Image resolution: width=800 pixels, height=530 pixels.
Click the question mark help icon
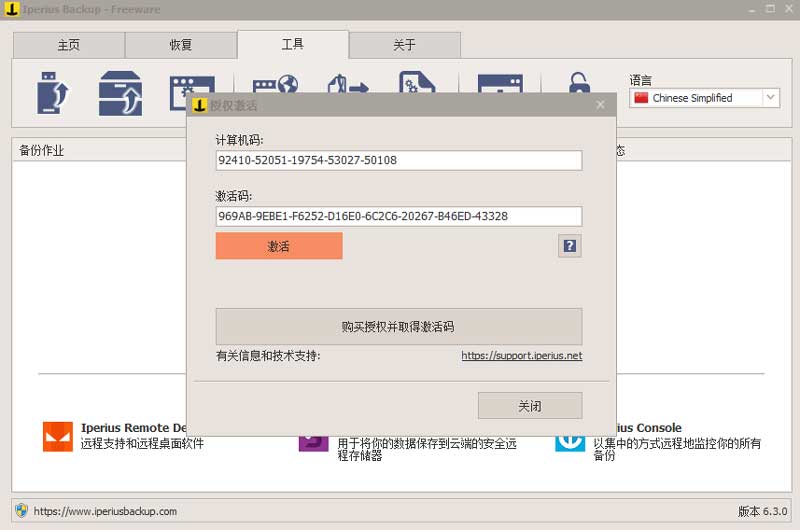(x=570, y=246)
